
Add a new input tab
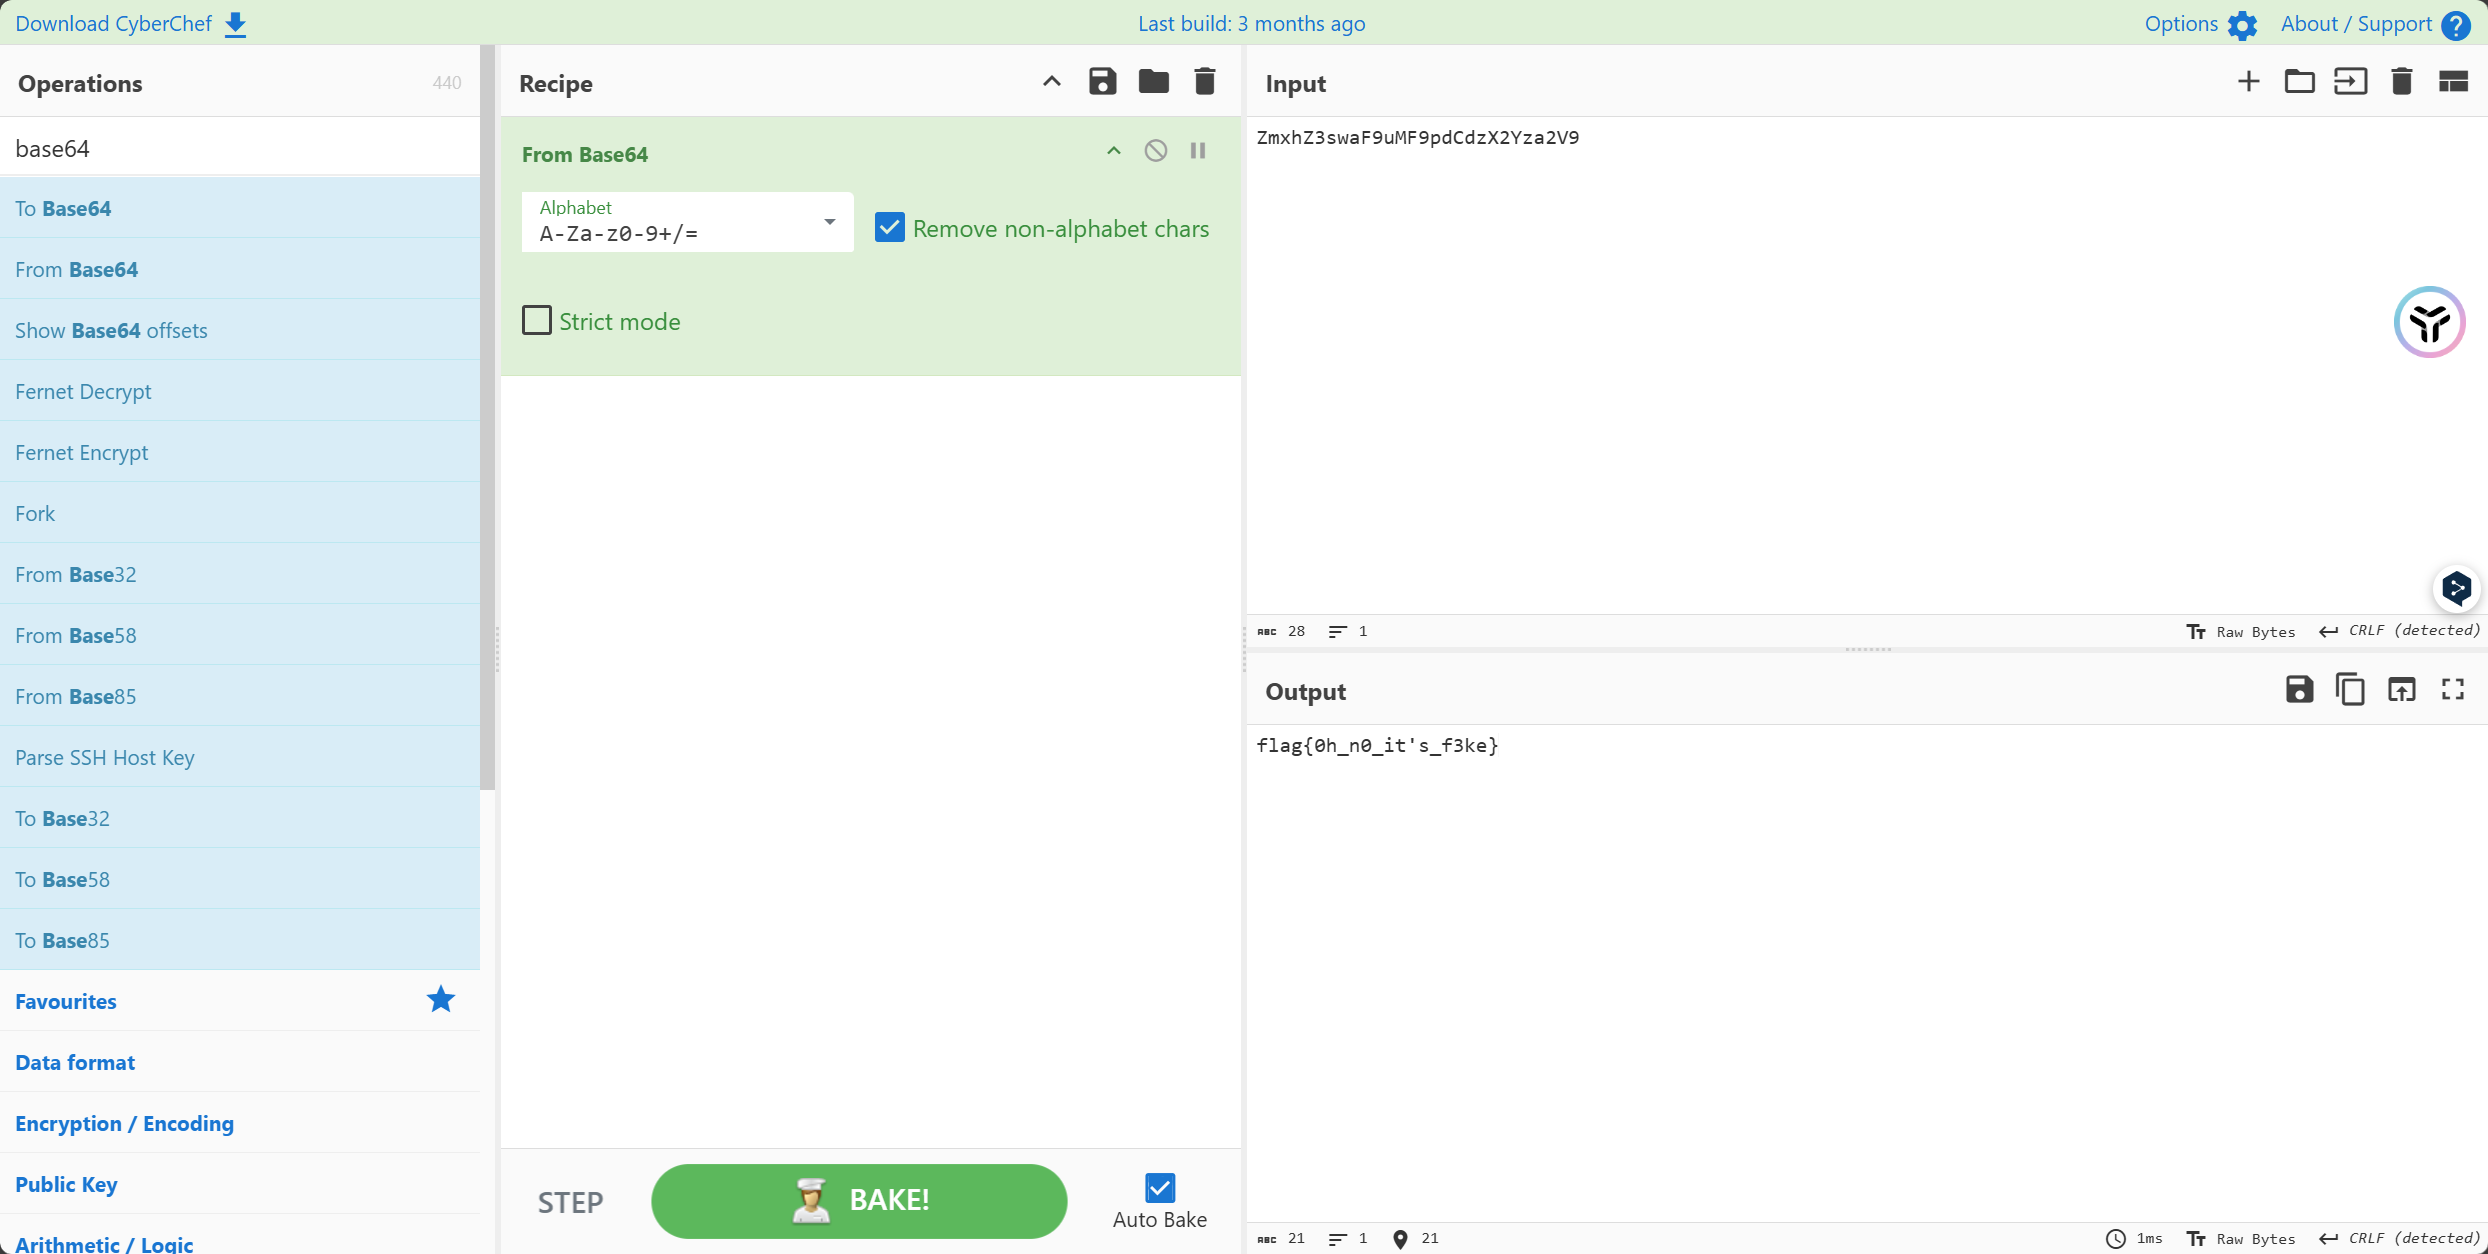tap(2248, 82)
